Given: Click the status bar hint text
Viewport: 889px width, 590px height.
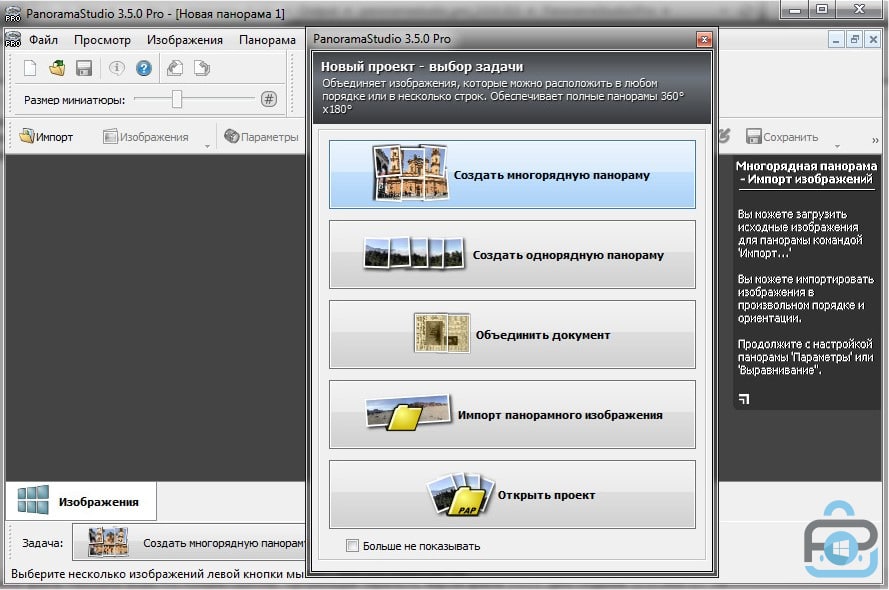Looking at the screenshot, I should point(158,574).
